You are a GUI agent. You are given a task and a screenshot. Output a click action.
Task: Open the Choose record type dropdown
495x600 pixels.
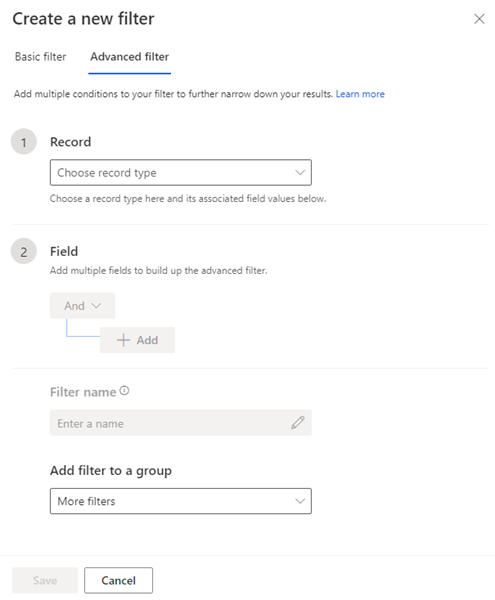pos(181,173)
